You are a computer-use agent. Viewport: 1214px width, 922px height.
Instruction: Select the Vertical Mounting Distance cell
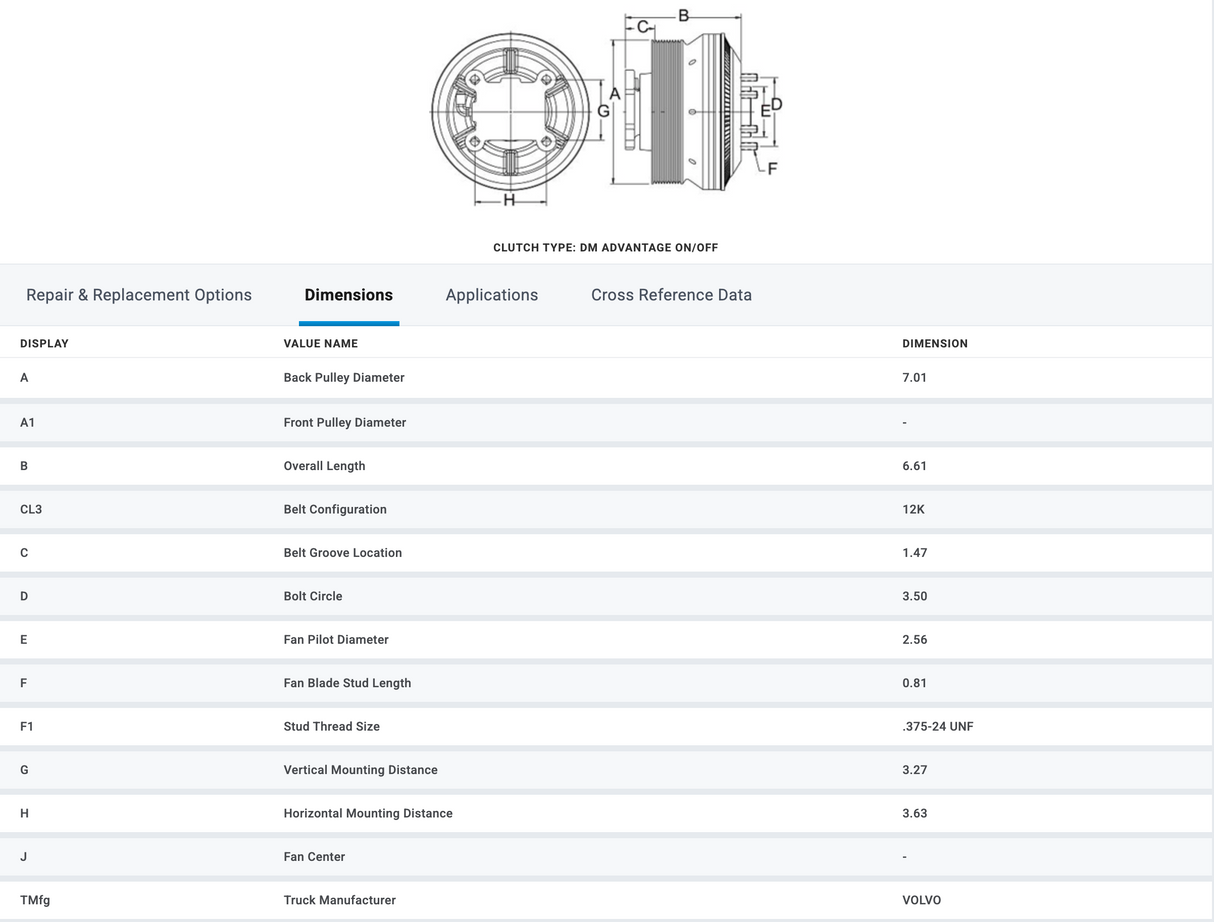(361, 770)
